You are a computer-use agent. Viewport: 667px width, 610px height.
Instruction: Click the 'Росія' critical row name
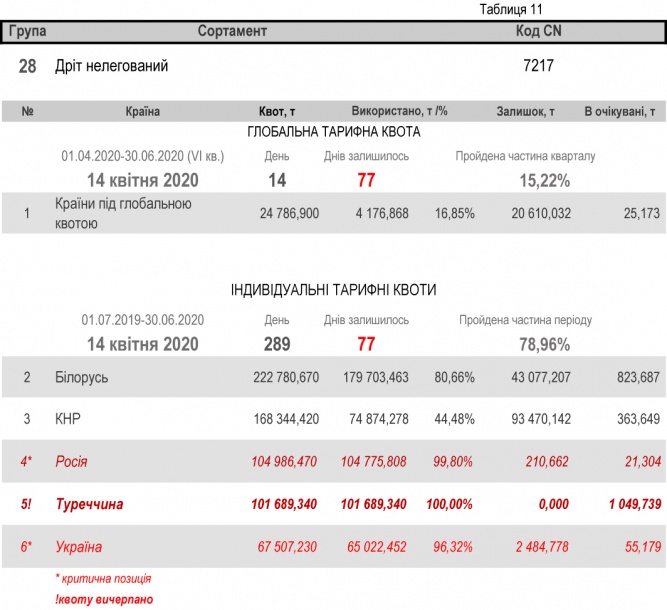(x=71, y=461)
